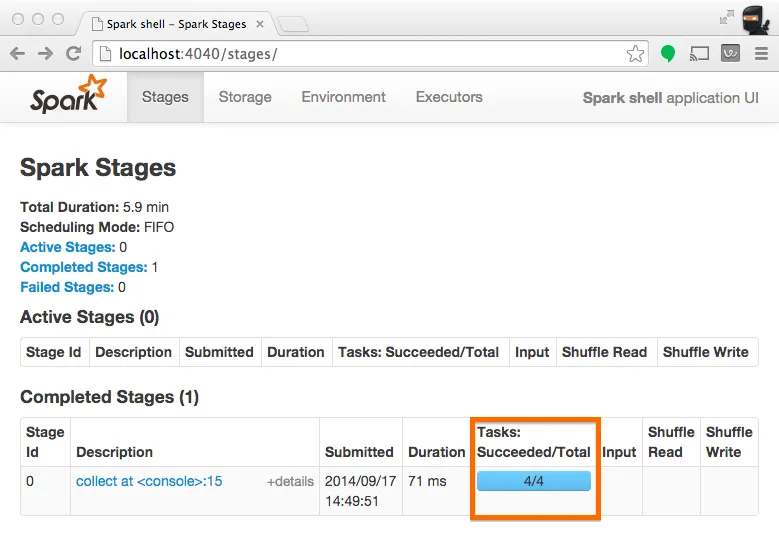Screen dimensions: 779x534
Task: Click the Completed Stages link
Action: (x=84, y=267)
